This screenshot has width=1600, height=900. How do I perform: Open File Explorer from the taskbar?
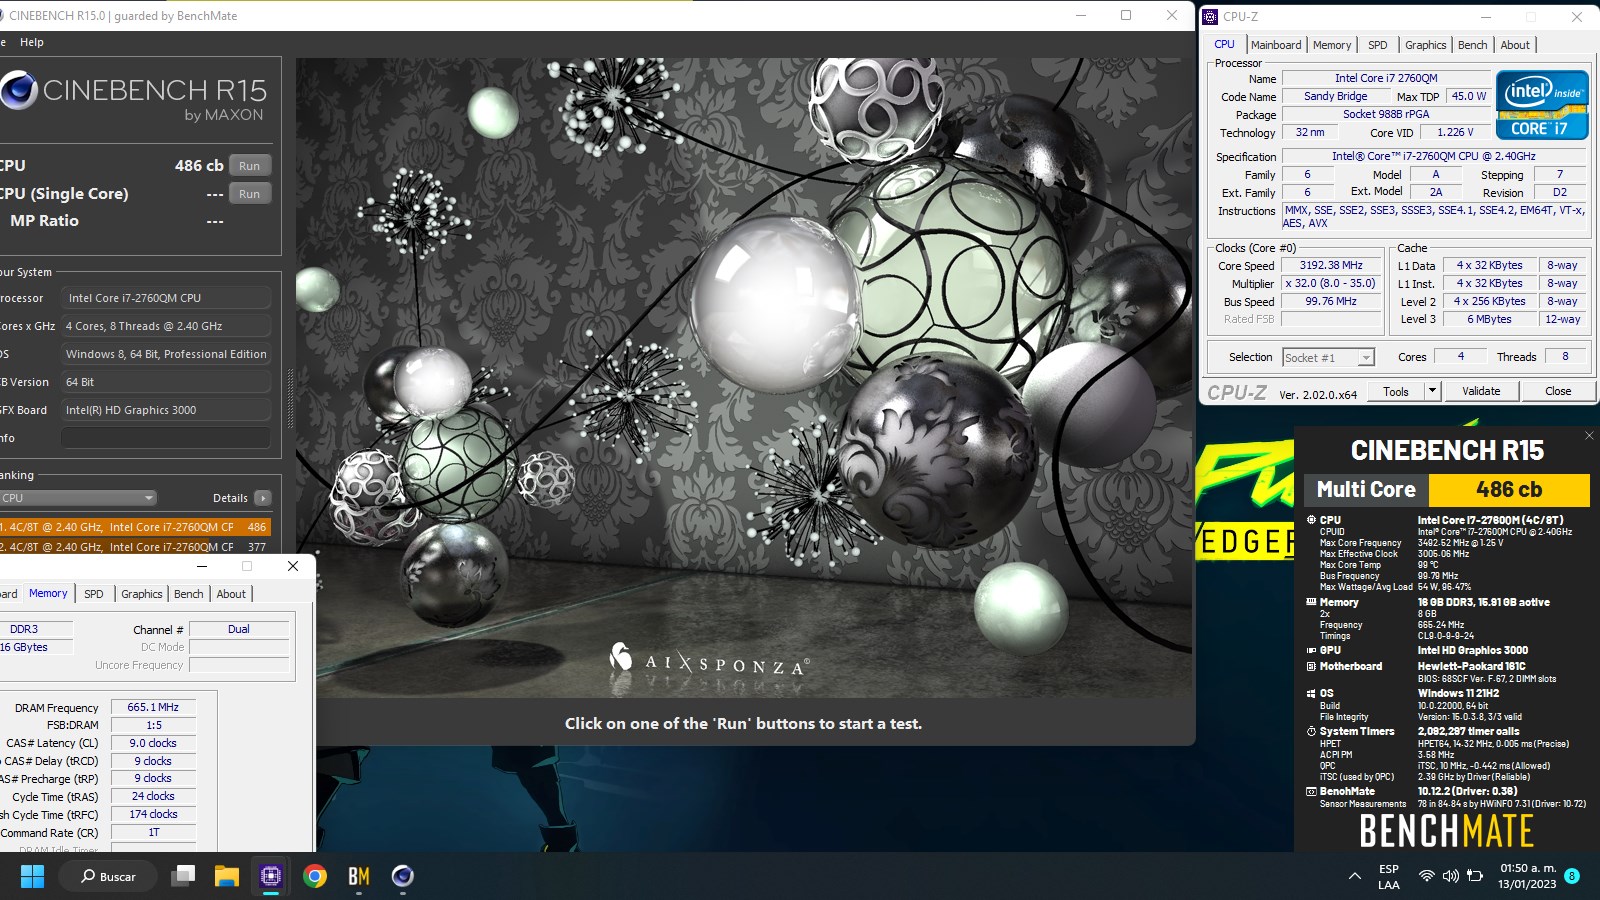(227, 876)
